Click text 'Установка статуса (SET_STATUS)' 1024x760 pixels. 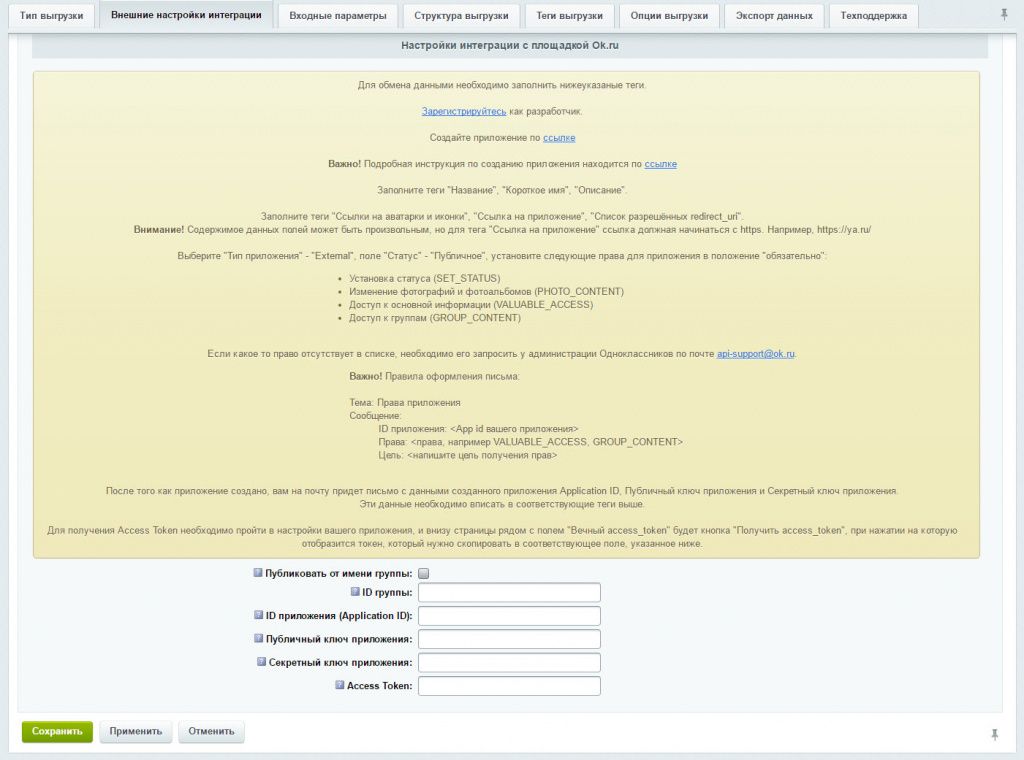click(424, 279)
